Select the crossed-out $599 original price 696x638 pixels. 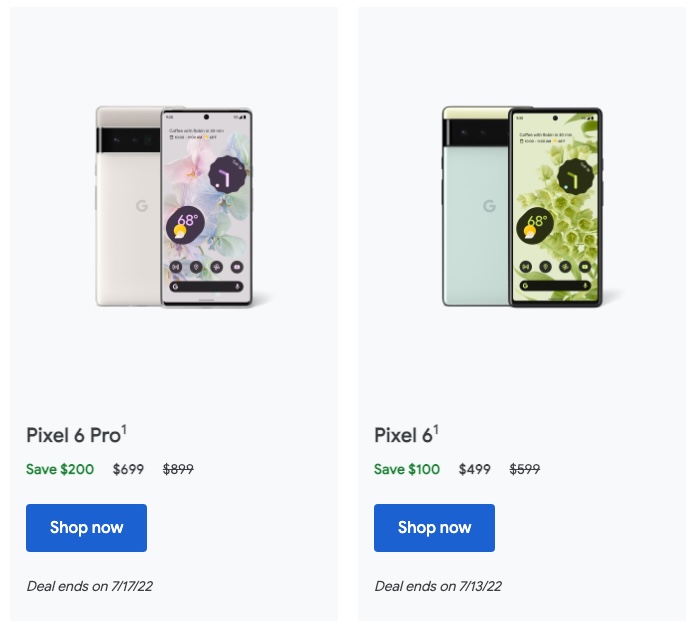point(524,469)
